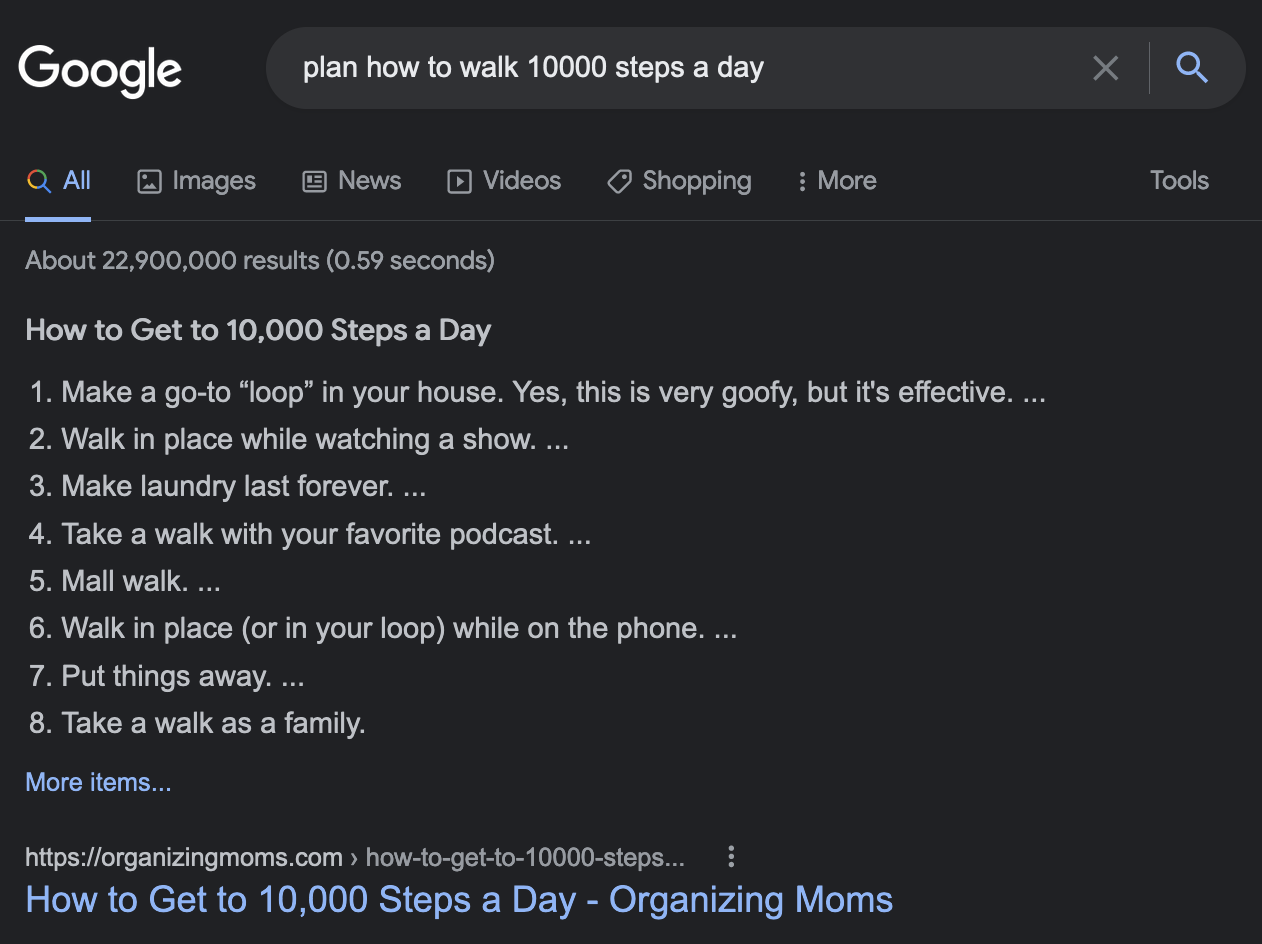Open the Organizing Moms result title link

tap(459, 899)
